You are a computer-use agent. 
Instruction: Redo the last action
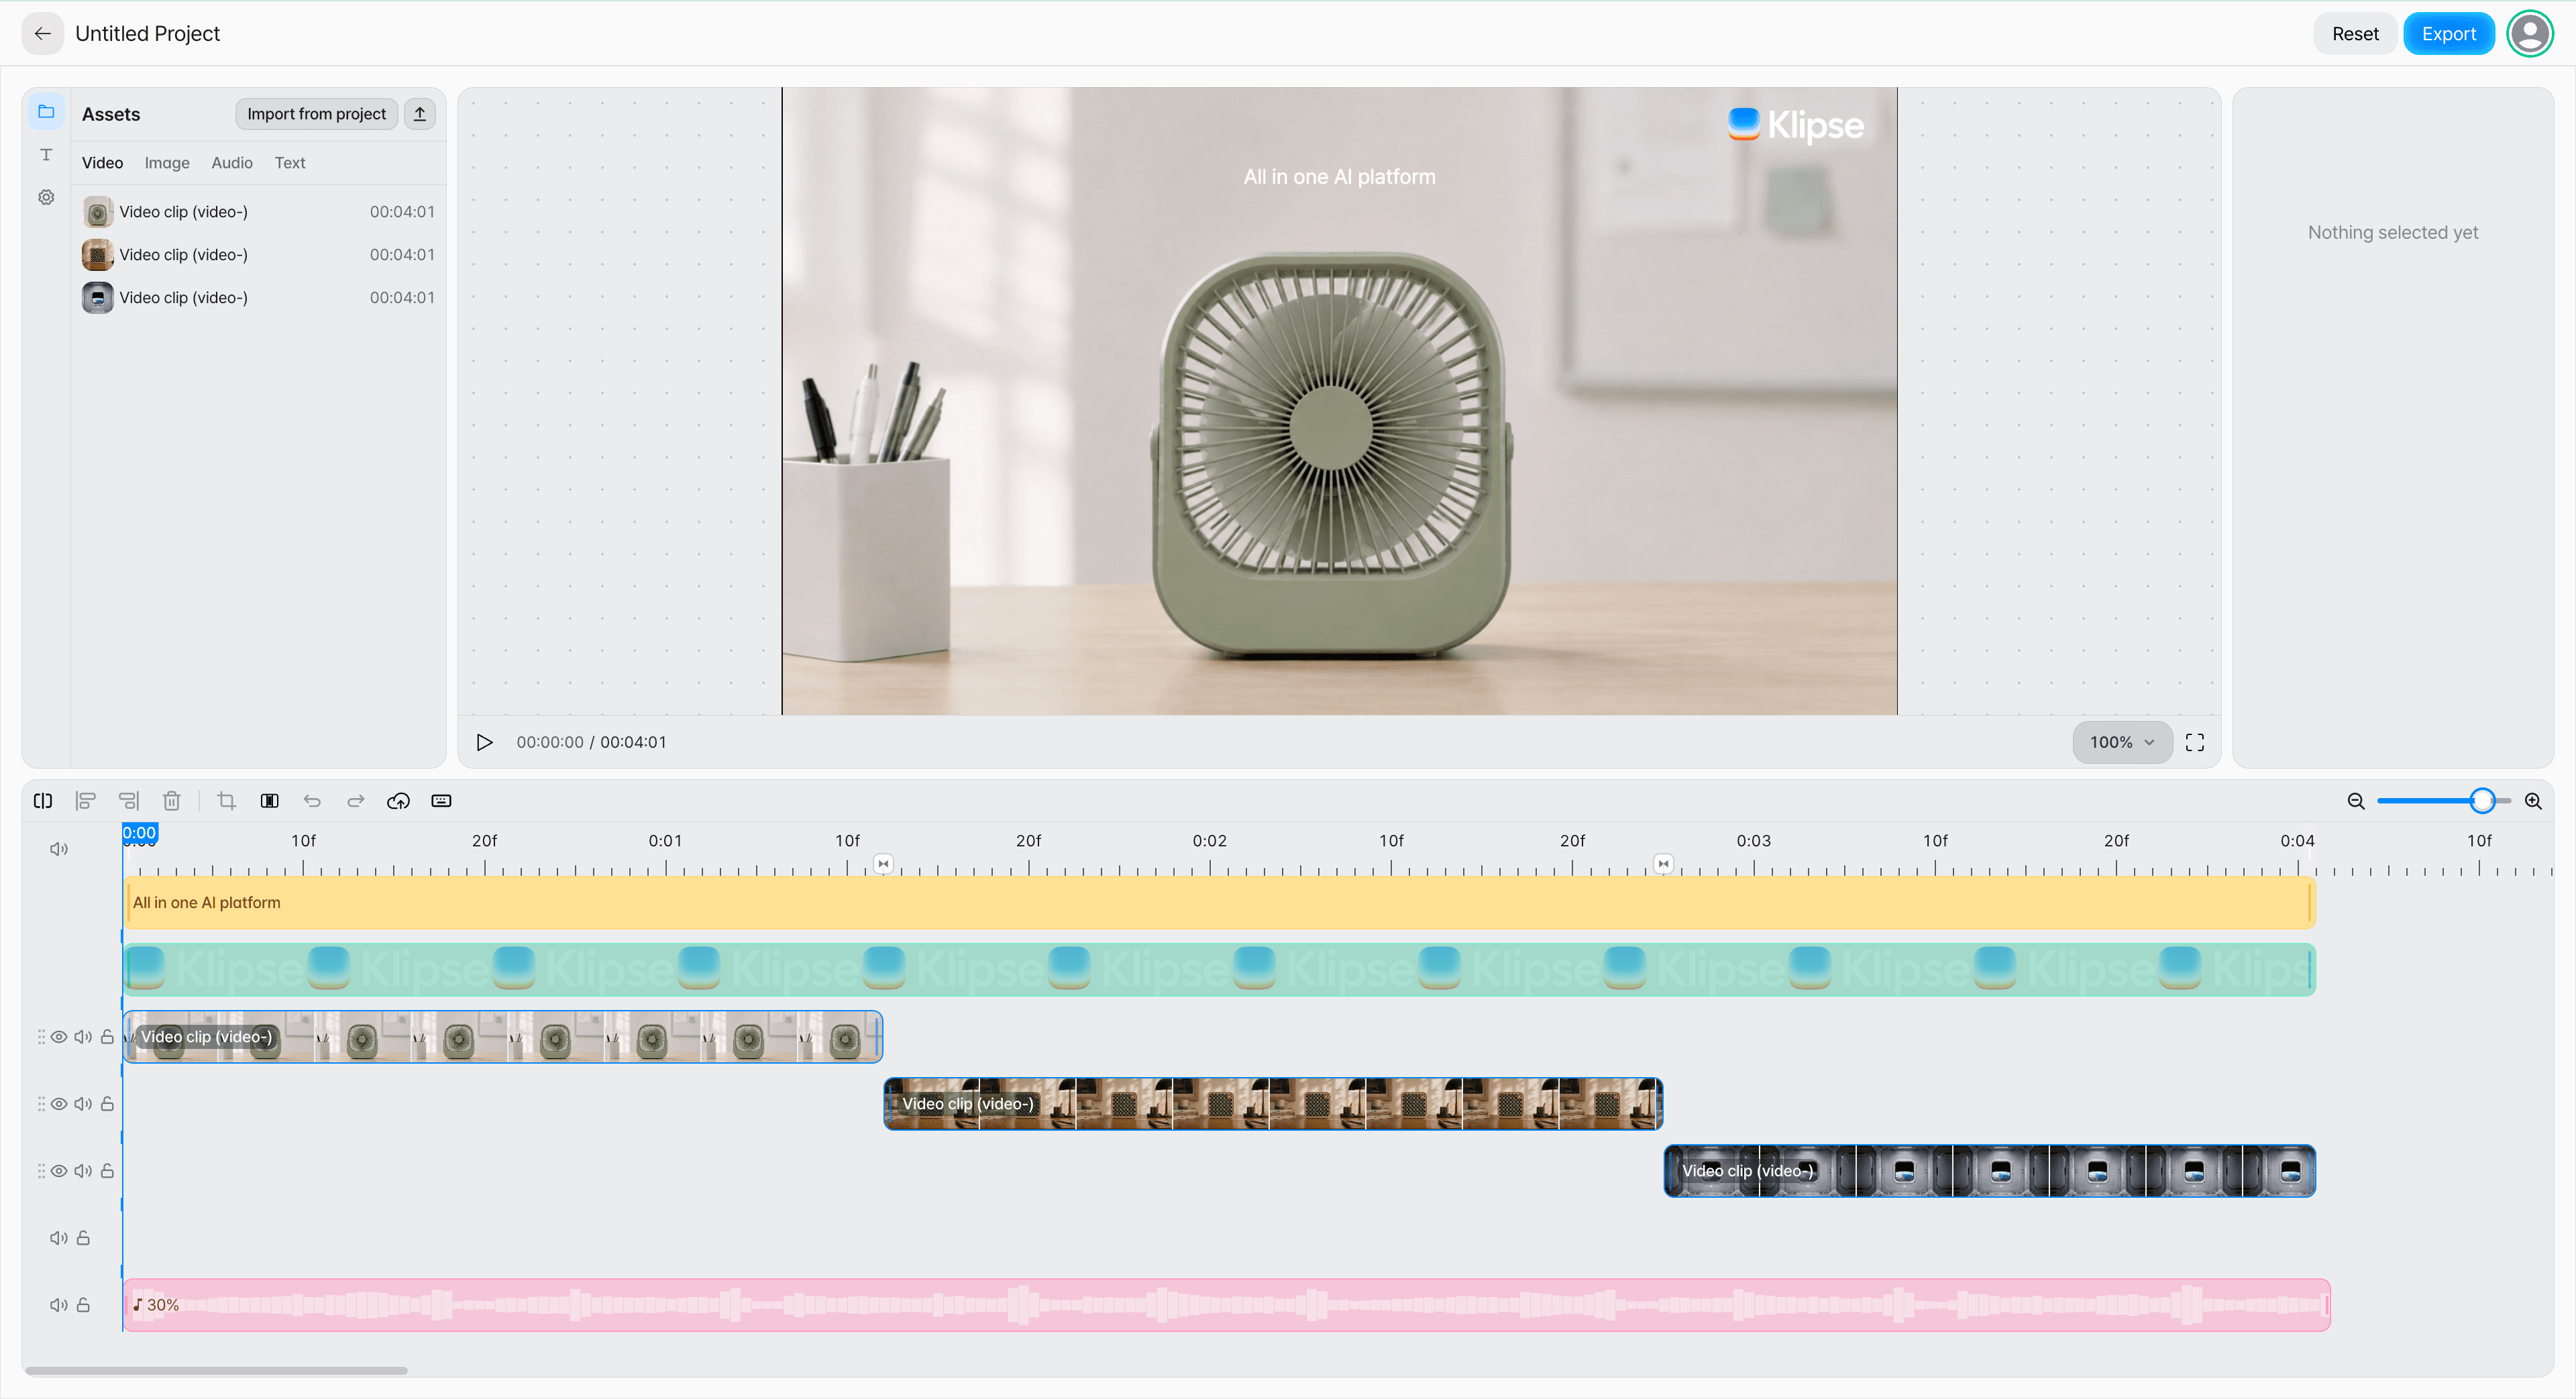355,801
